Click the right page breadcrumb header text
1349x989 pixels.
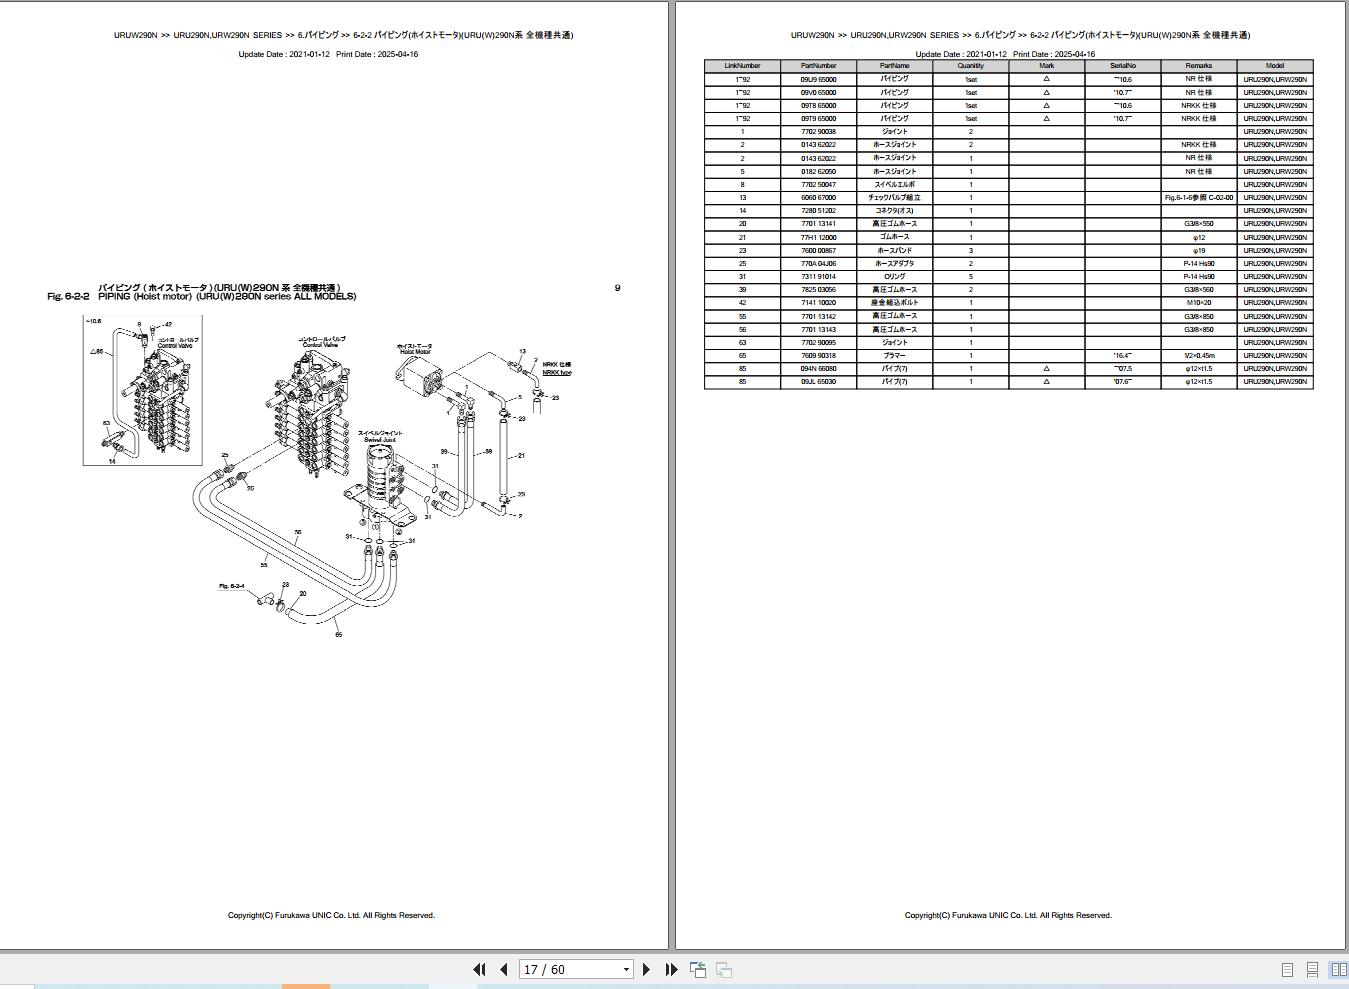click(1020, 35)
